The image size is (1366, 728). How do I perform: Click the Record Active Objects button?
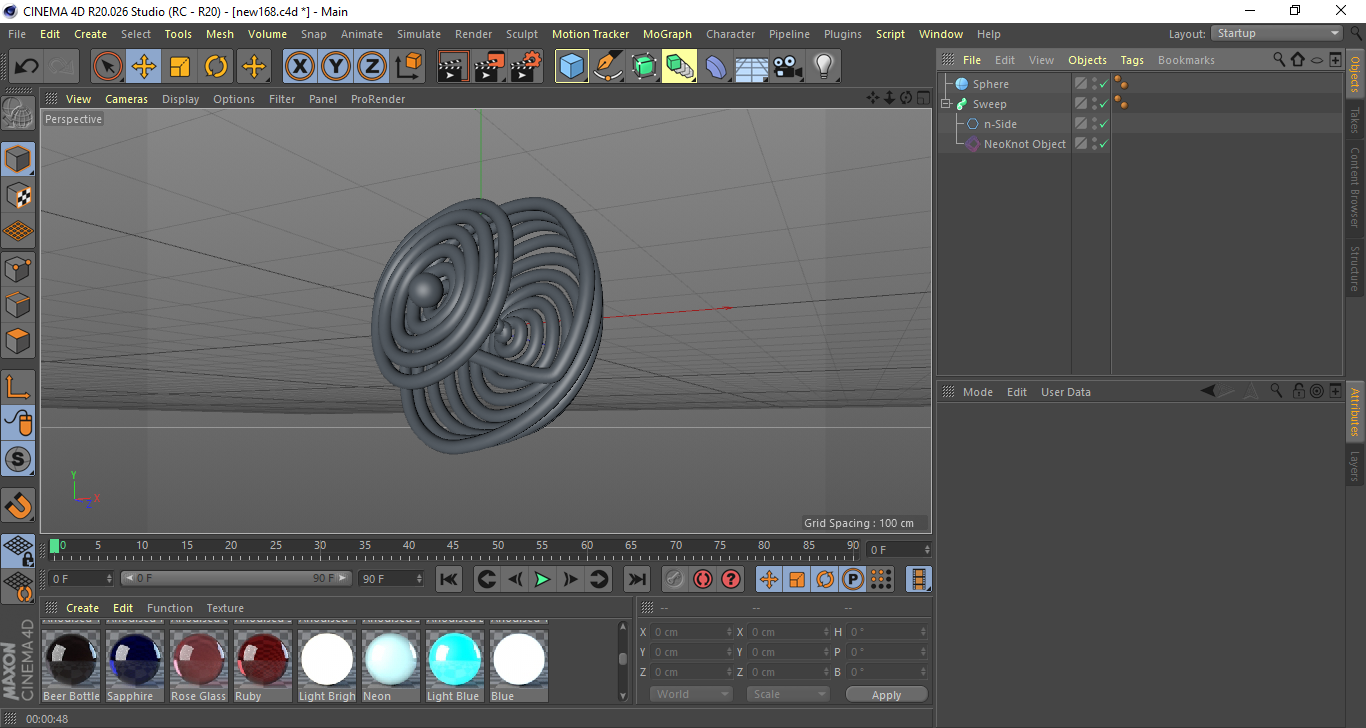point(675,579)
